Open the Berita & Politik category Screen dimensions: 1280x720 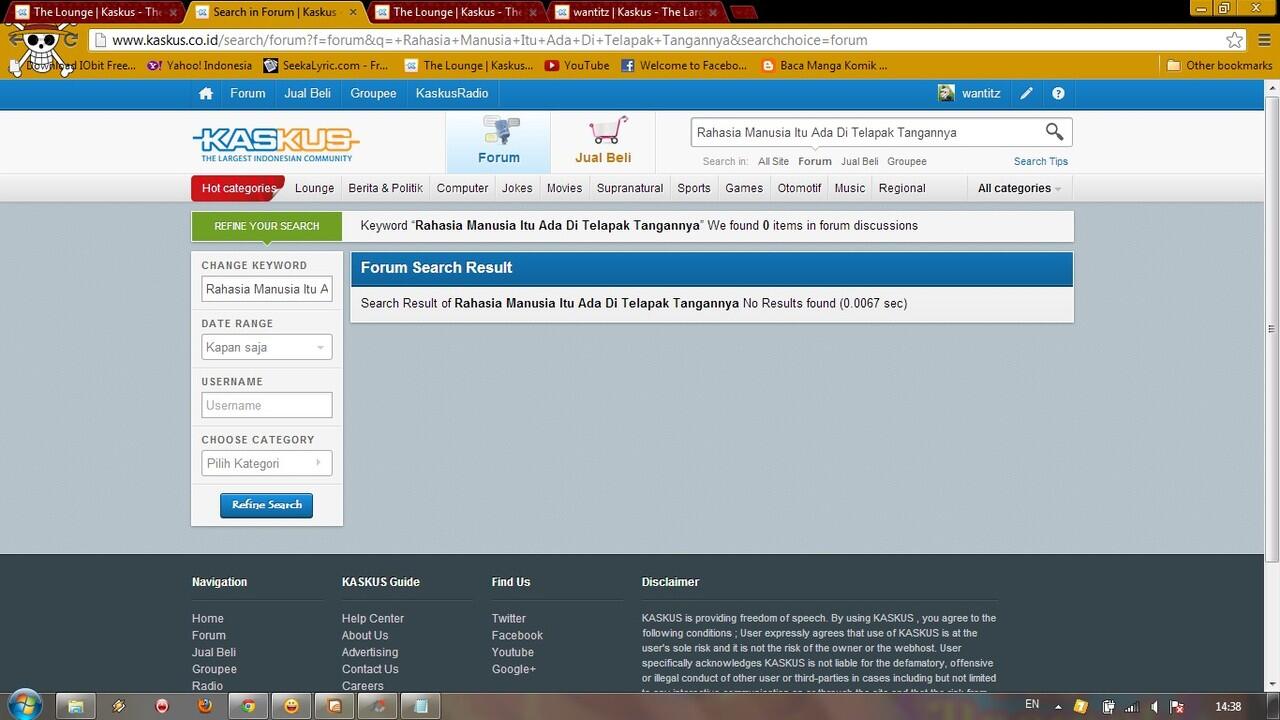386,188
